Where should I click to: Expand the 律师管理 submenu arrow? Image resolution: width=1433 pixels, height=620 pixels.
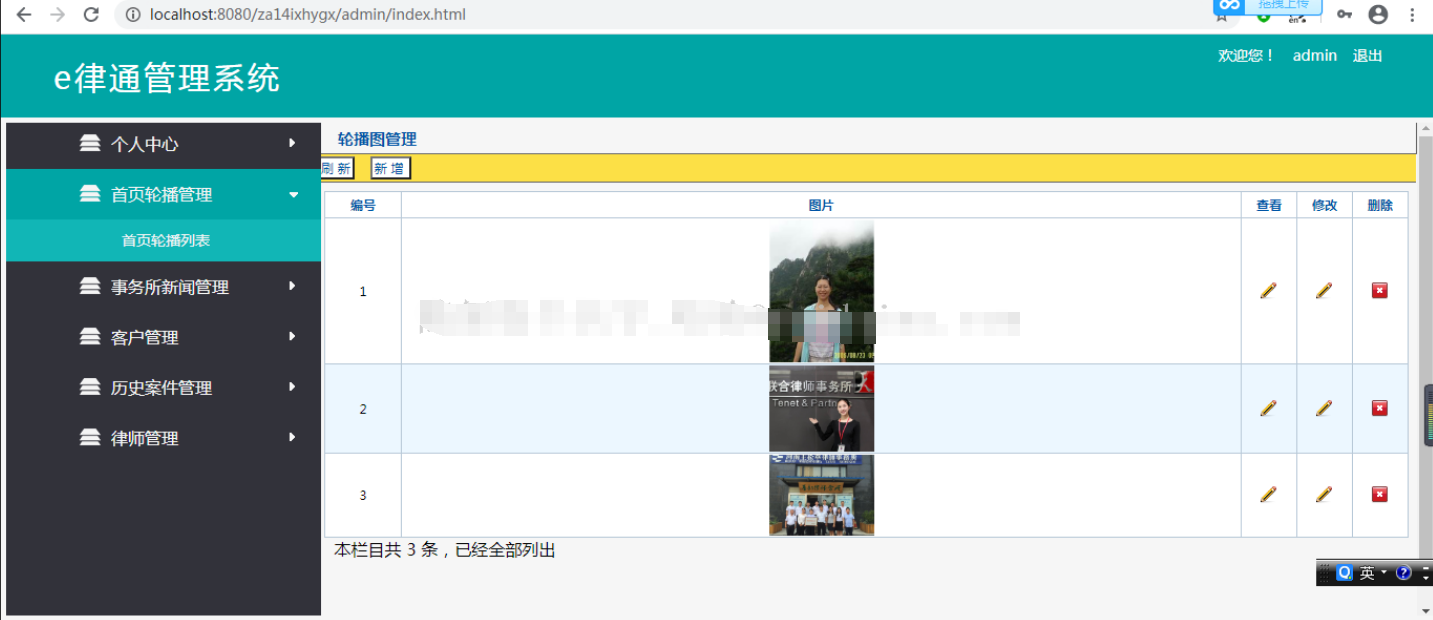[x=292, y=437]
